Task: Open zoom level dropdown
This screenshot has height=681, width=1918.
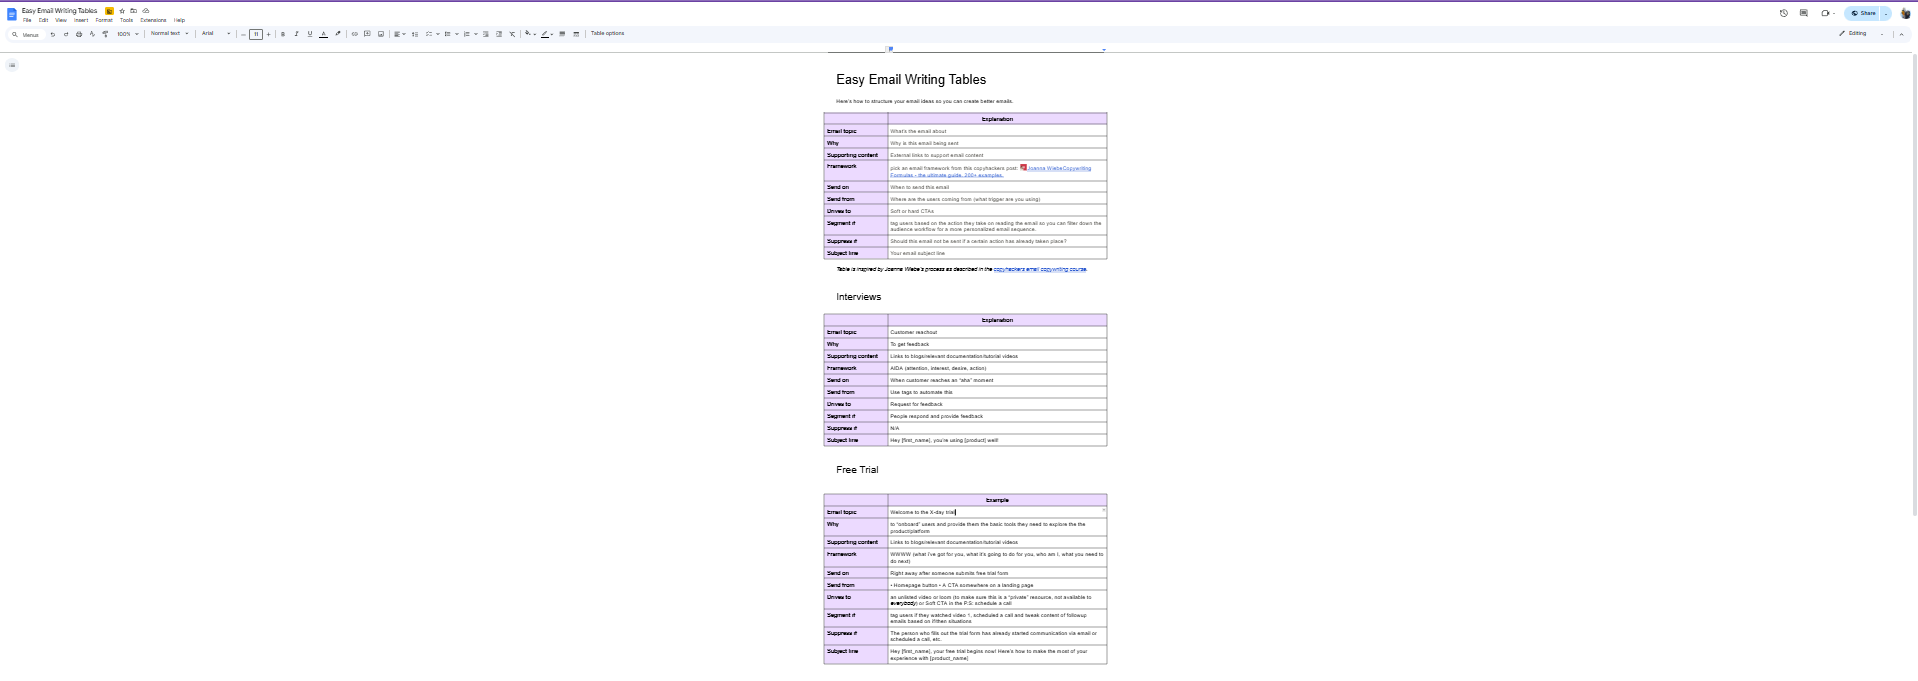Action: click(127, 34)
